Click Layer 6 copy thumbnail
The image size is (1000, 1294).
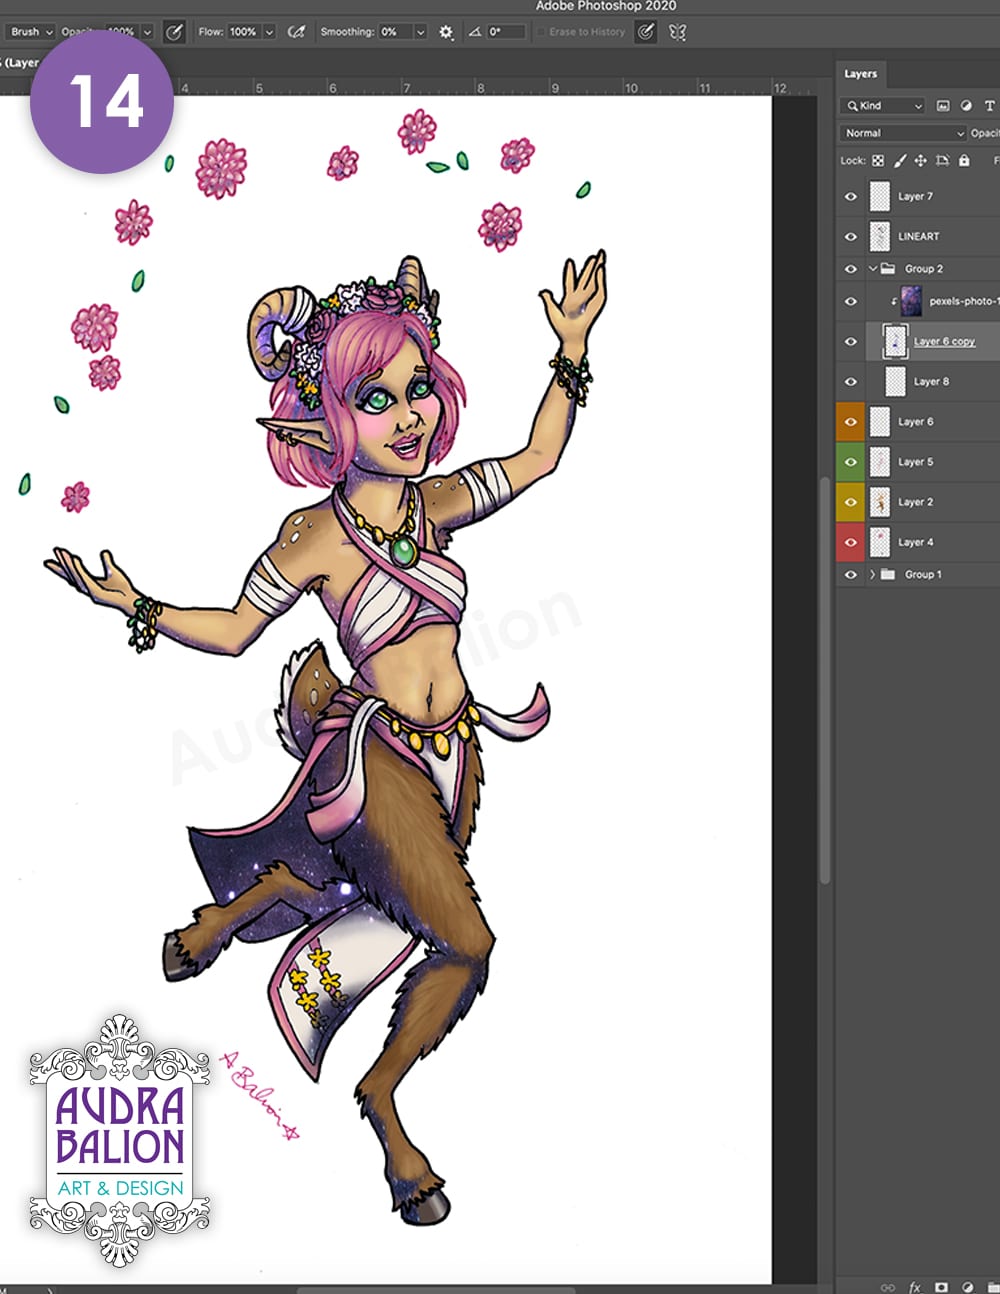895,341
